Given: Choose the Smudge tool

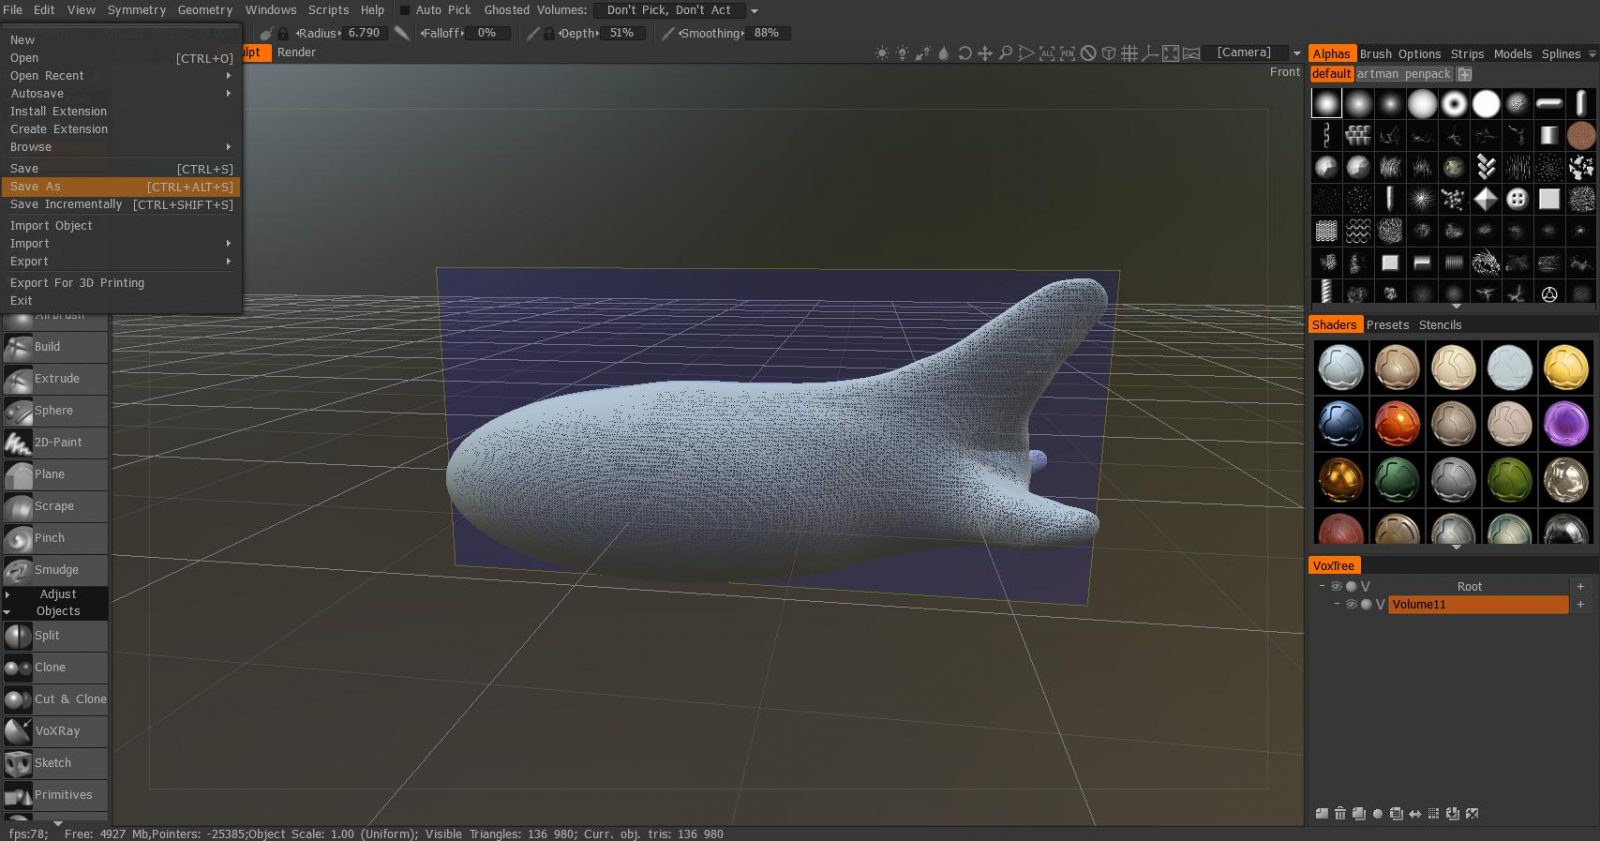Looking at the screenshot, I should 55,570.
